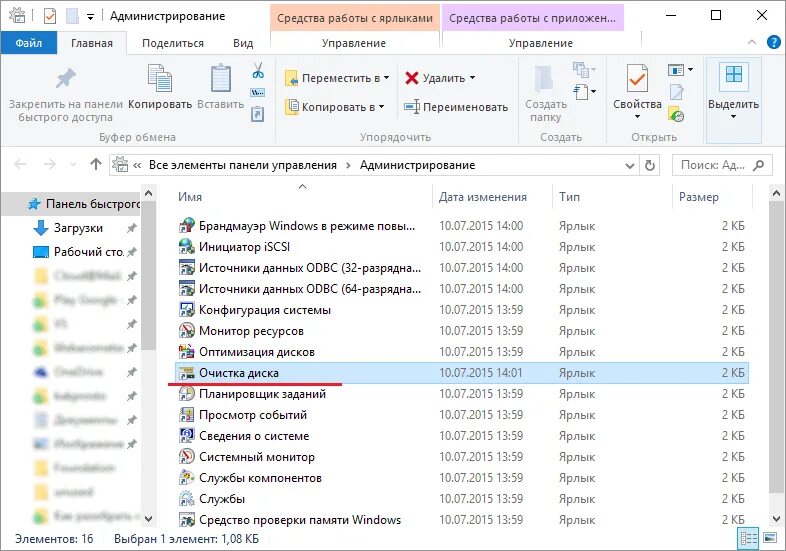Open the Файл menu tab

[x=29, y=43]
